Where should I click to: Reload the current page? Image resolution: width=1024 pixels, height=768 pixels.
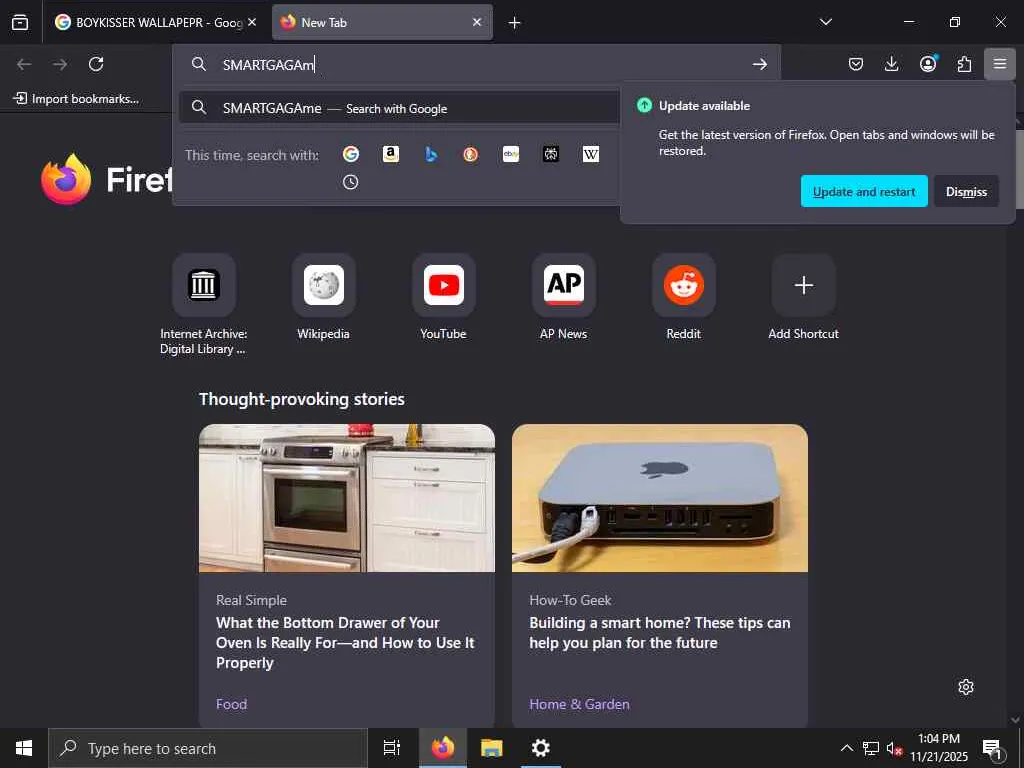pyautogui.click(x=96, y=64)
